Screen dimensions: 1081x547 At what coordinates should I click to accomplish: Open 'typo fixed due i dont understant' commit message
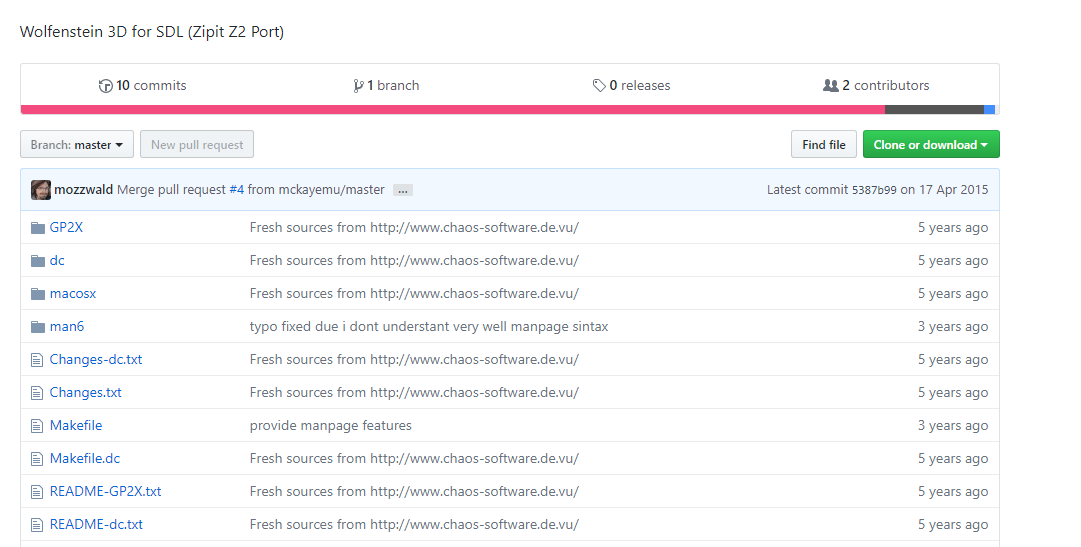point(429,327)
